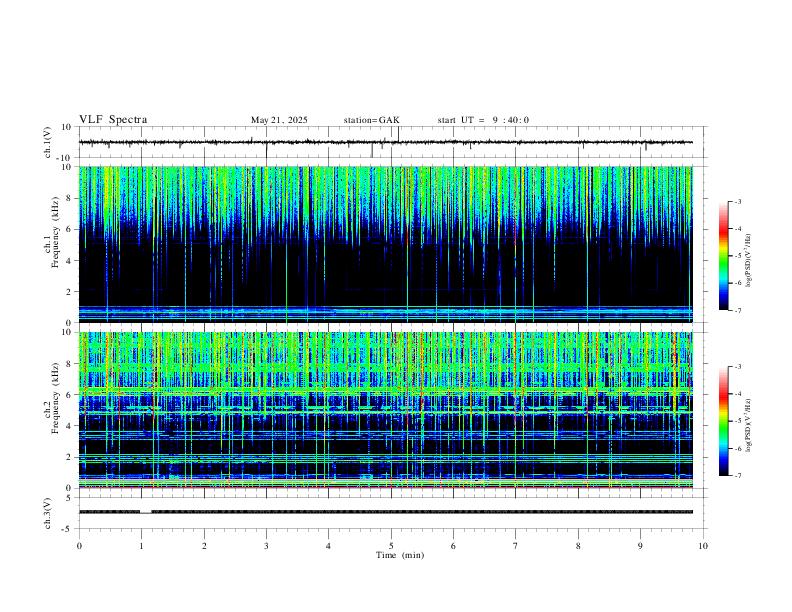The image size is (792, 612).
Task: Click the "2" tick on ch.1 frequency axis
Action: [70, 291]
